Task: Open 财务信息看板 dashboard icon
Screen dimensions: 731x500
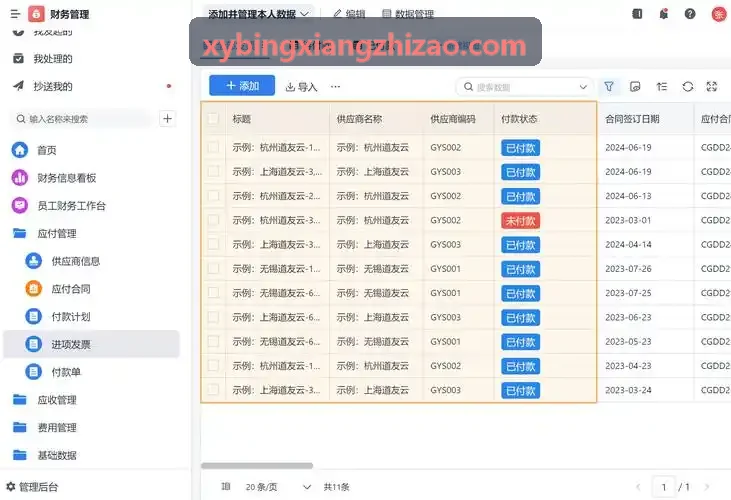Action: (x=20, y=178)
